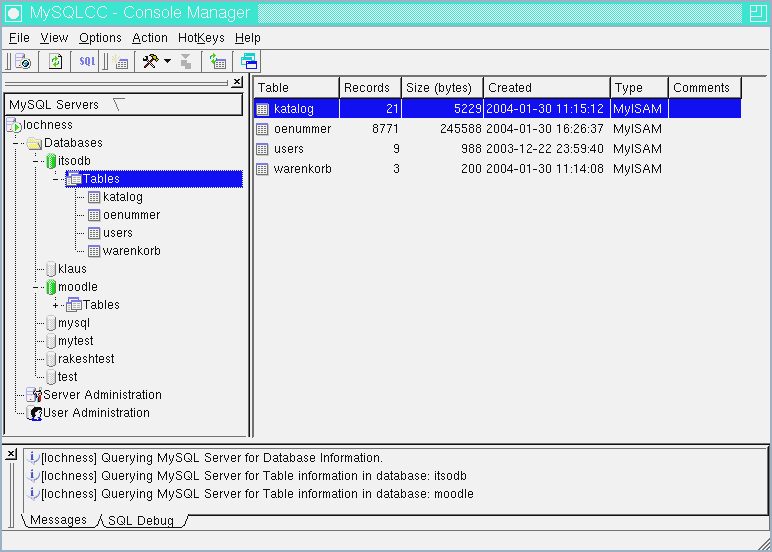Select the oenummer row in table list
Viewport: 772px width, 552px height.
coord(302,129)
